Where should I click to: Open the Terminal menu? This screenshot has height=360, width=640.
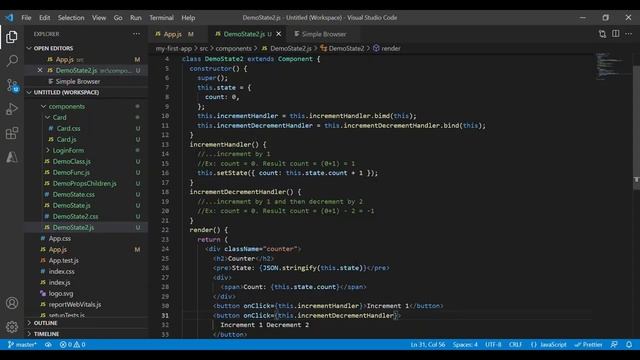point(161,18)
